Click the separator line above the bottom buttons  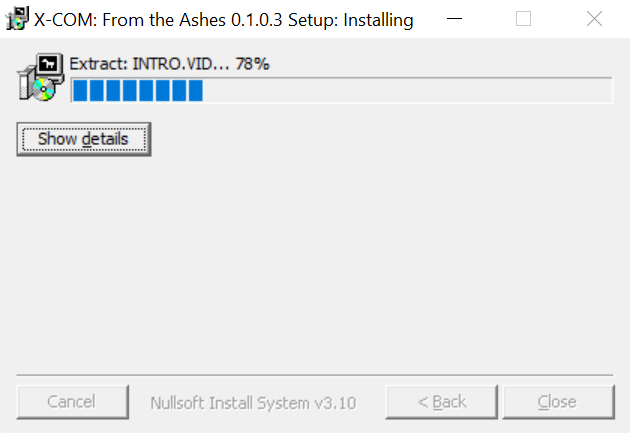(x=315, y=375)
